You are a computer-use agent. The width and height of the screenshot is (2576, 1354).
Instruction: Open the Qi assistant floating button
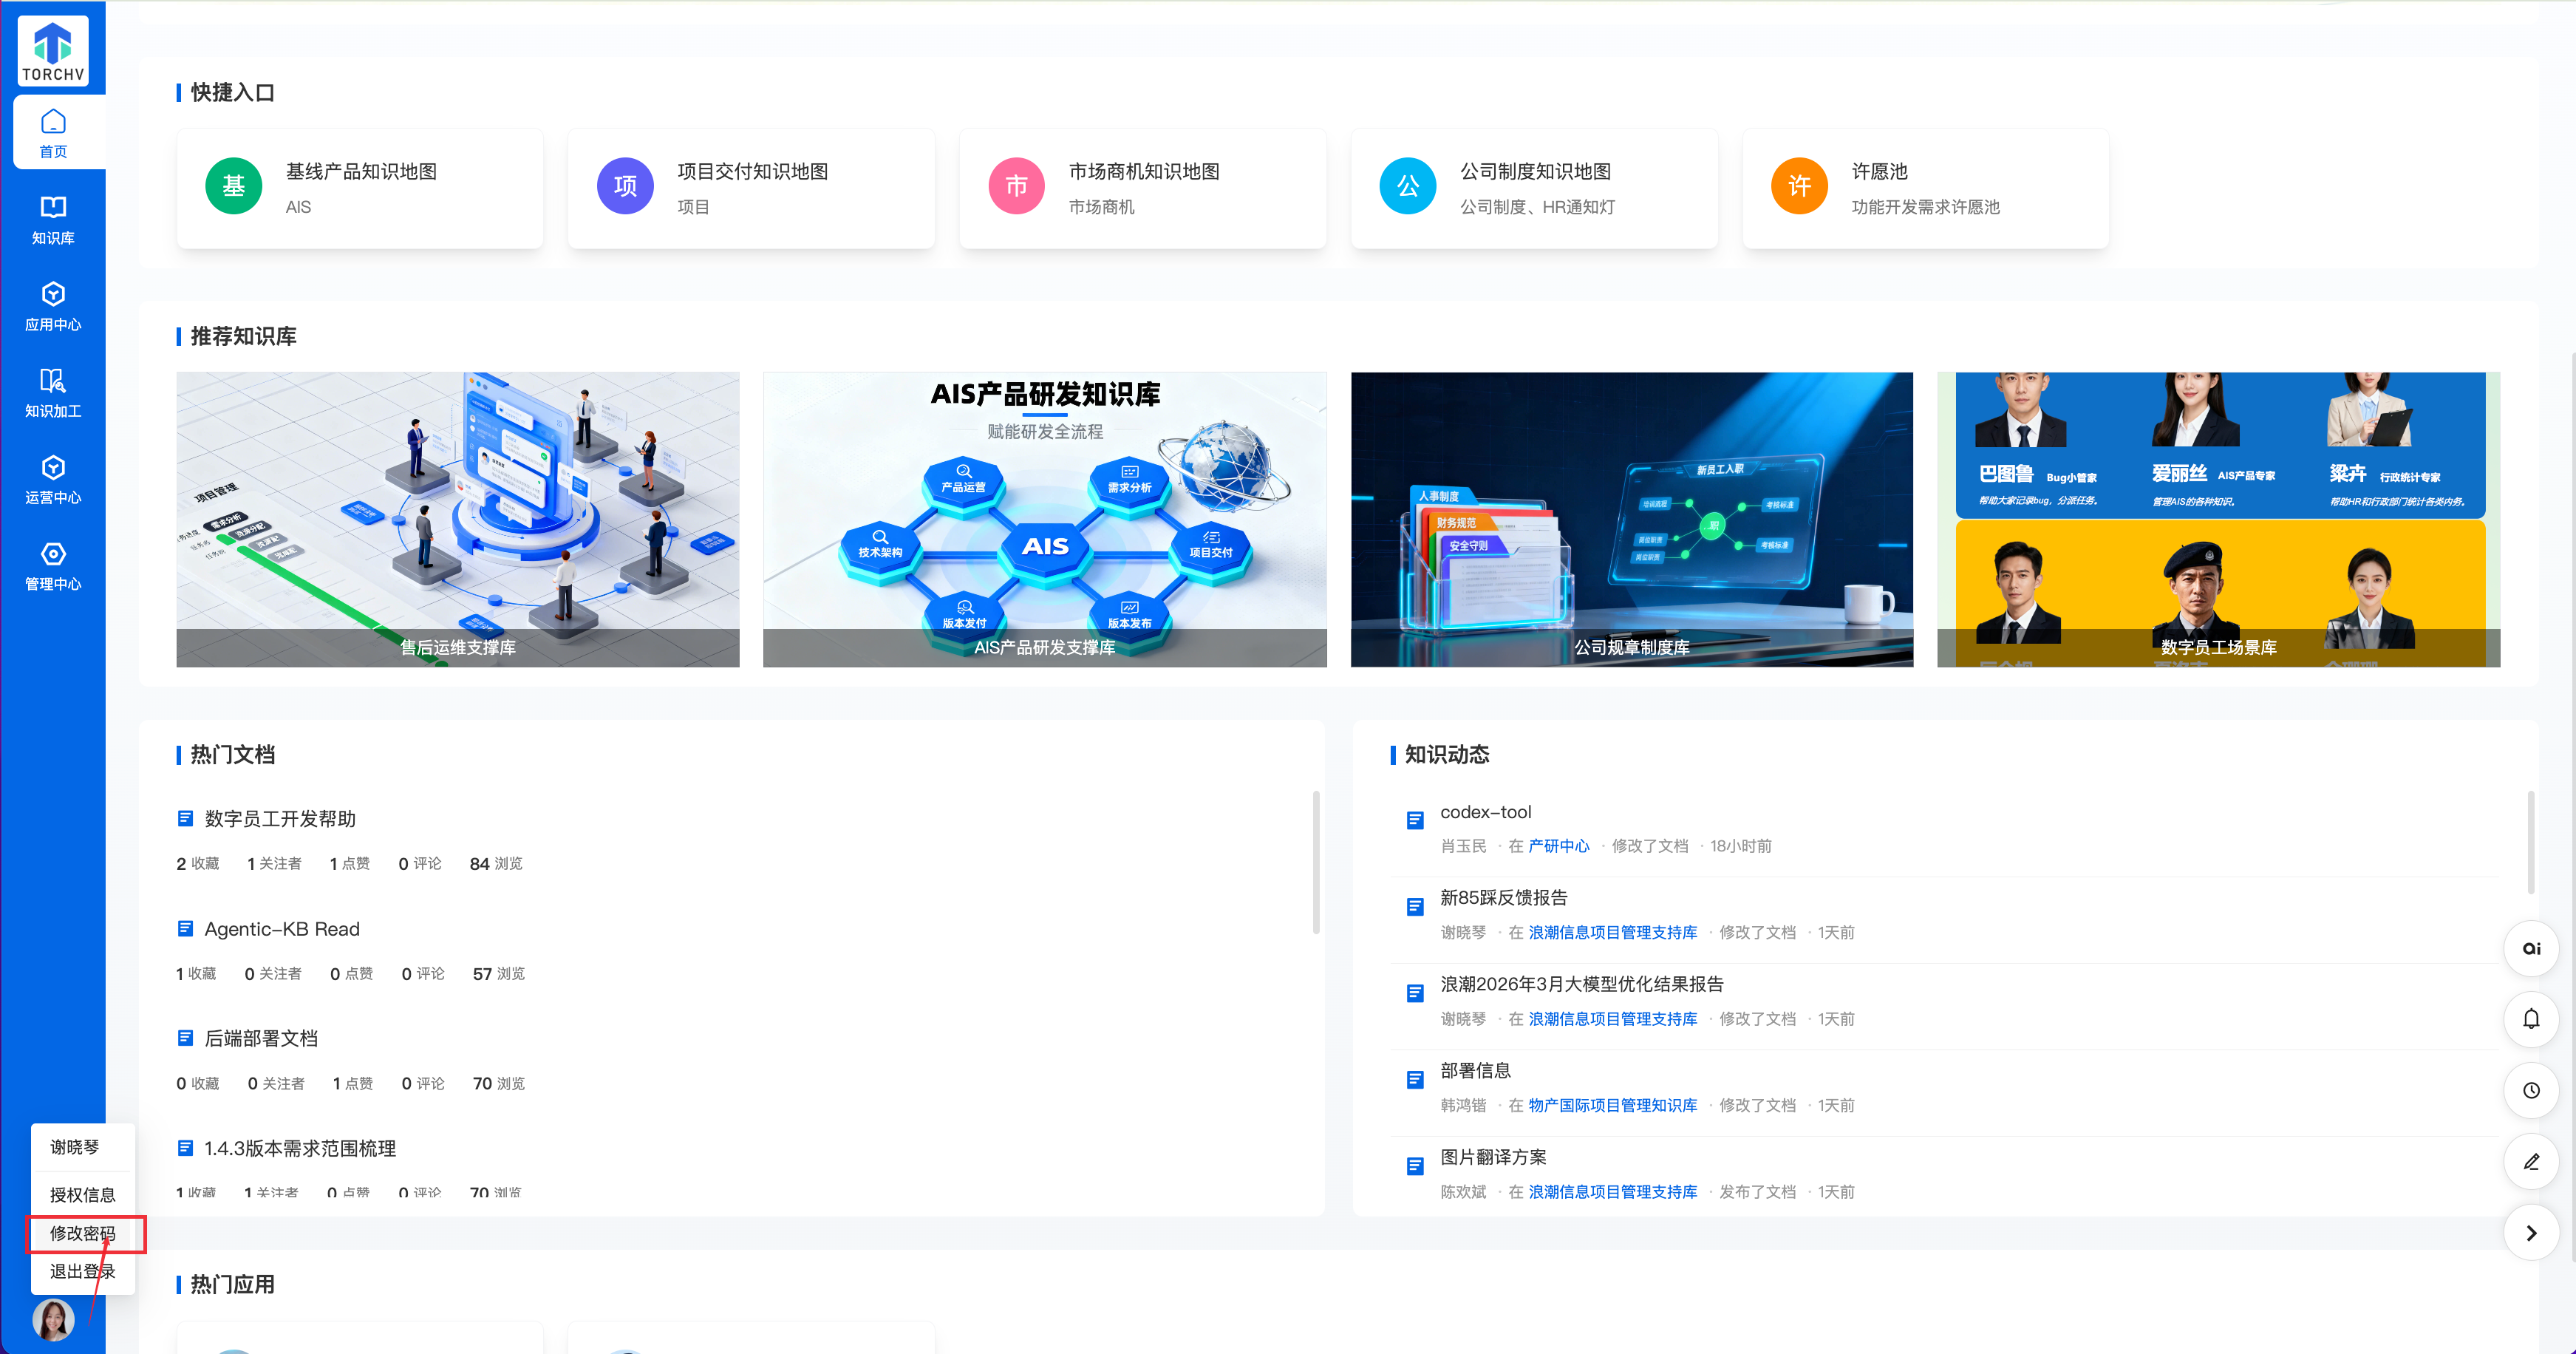point(2530,948)
